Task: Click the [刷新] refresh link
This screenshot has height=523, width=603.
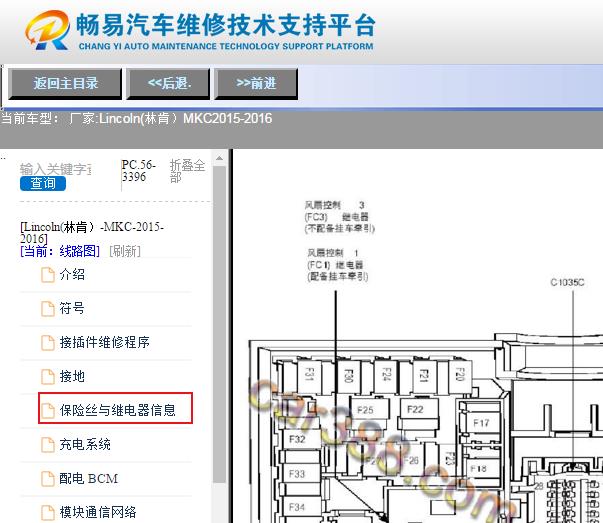Action: point(125,251)
